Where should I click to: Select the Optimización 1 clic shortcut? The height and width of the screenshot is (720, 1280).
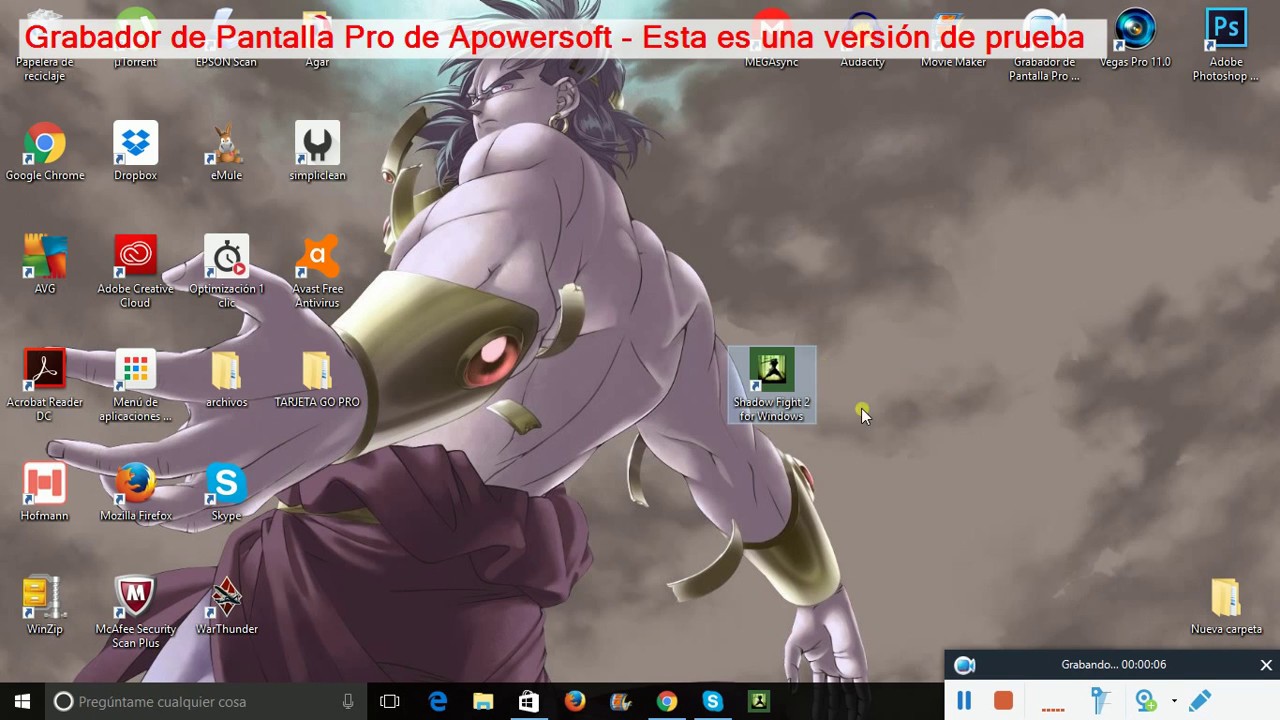226,272
